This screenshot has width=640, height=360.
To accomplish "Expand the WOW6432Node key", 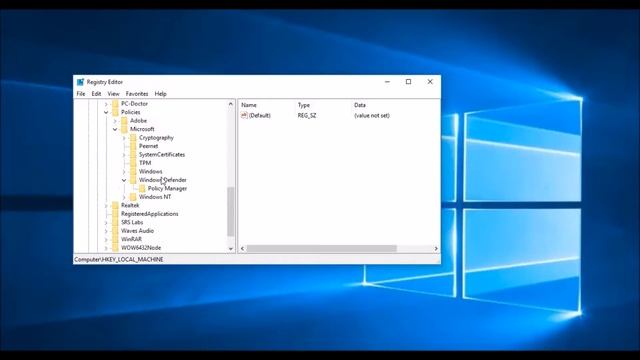I will point(106,248).
